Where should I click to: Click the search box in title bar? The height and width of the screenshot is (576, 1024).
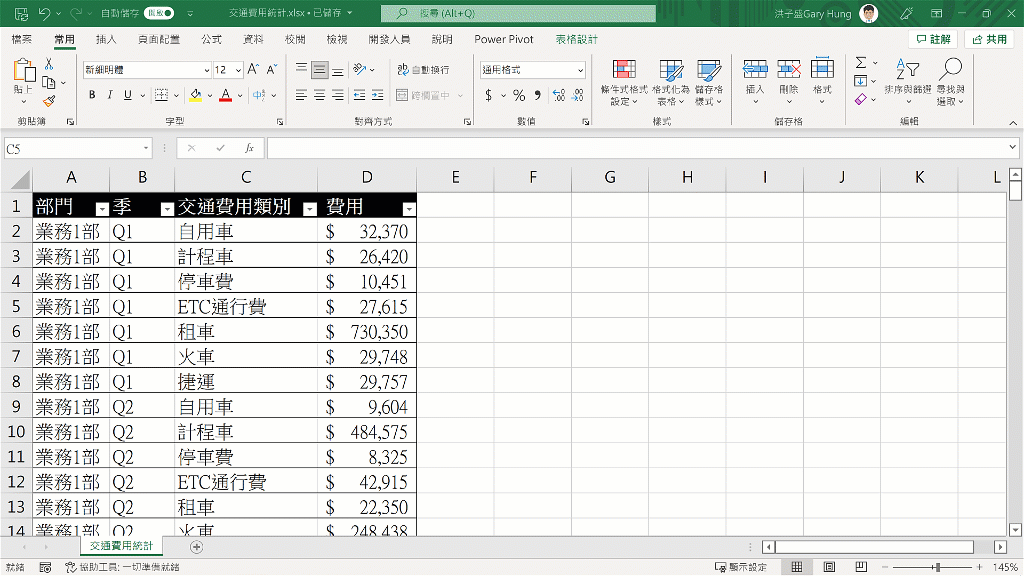519,13
